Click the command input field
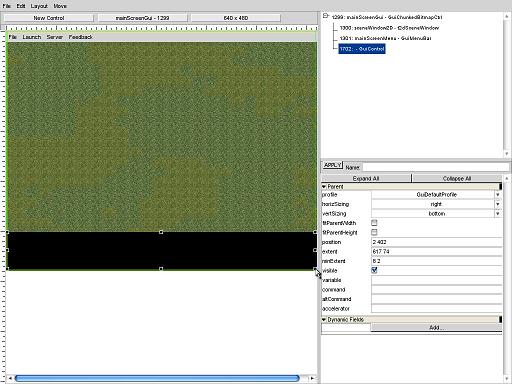The height and width of the screenshot is (384, 512). pyautogui.click(x=436, y=290)
